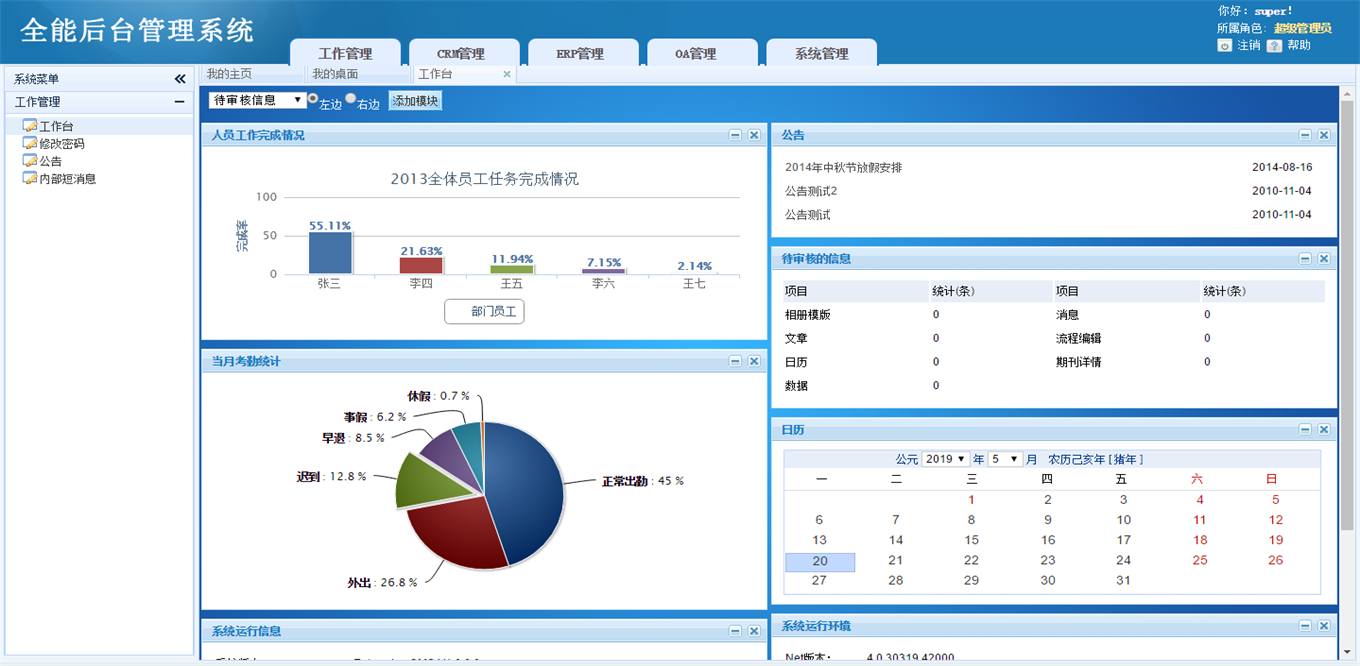Close the 工作台 tab with its X

pyautogui.click(x=507, y=74)
